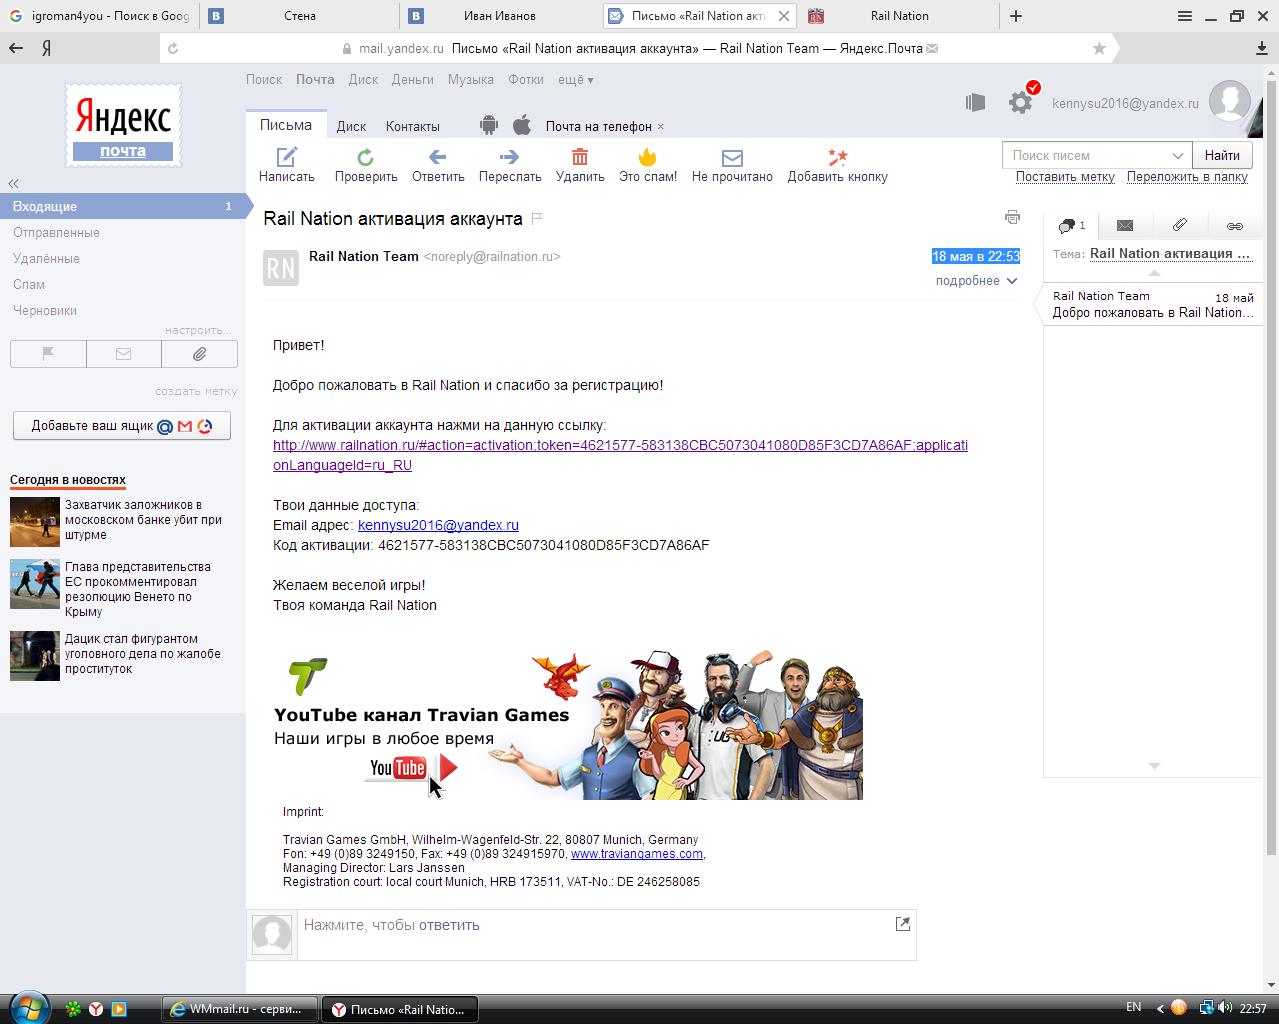The height and width of the screenshot is (1024, 1279).
Task: Open the Удалённые folder
Action: point(46,258)
